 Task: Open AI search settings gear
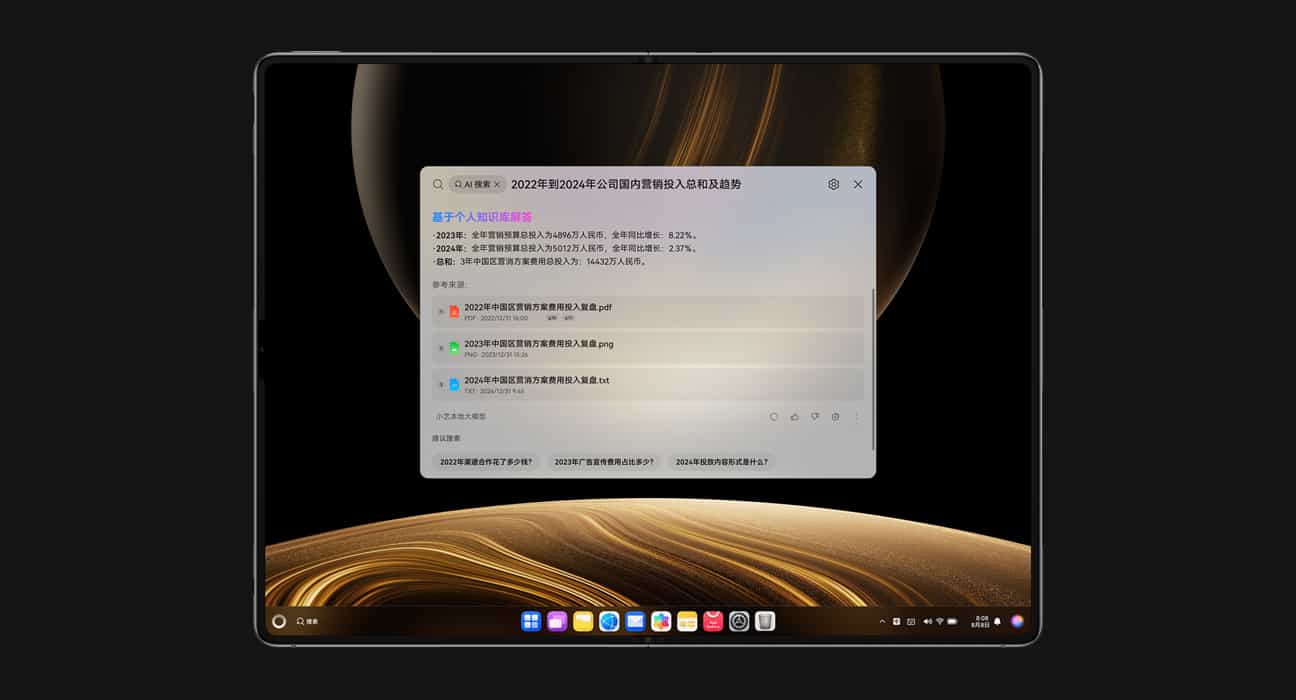pos(833,185)
